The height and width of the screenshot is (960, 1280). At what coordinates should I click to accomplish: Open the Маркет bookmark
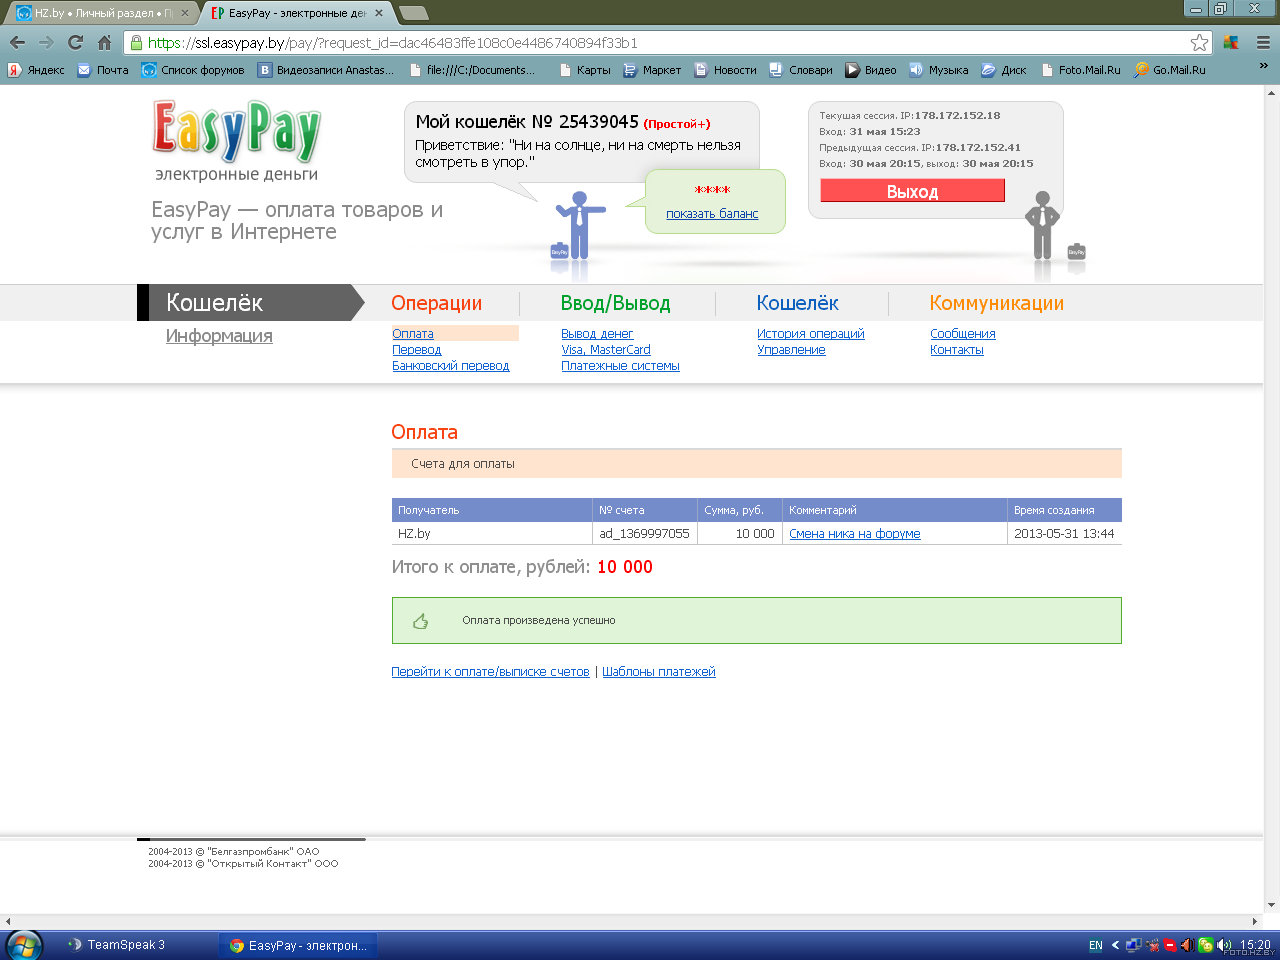652,70
